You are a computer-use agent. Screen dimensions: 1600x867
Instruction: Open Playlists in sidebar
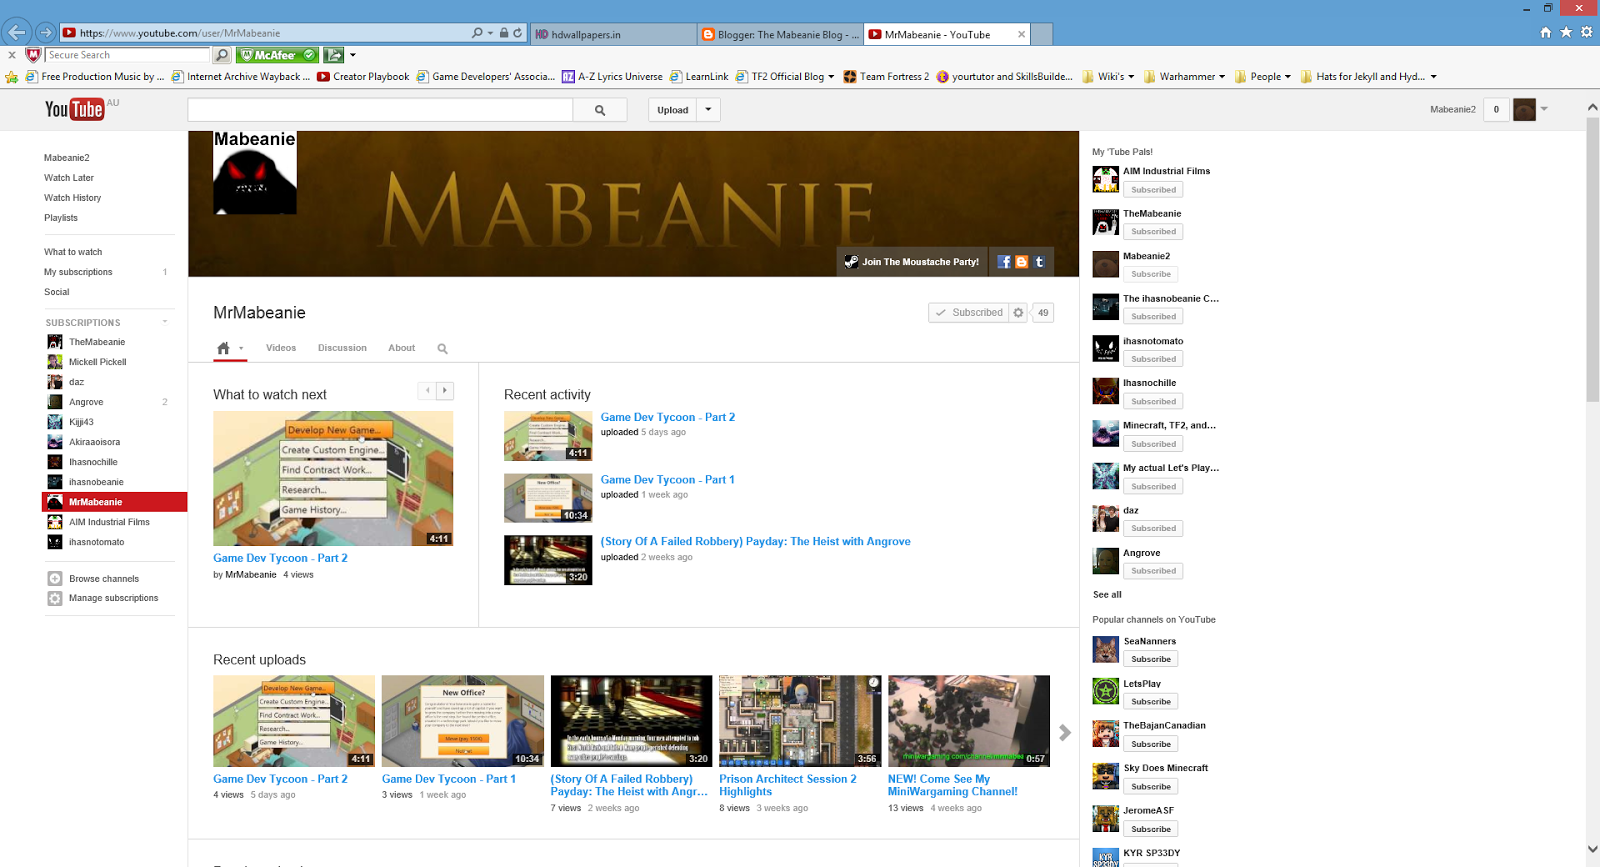point(61,218)
